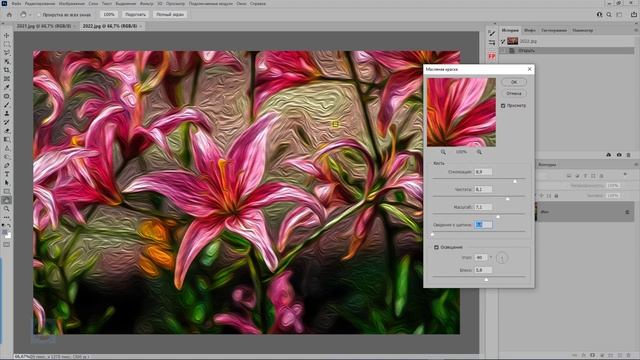Viewport: 640px width, 360px height.
Task: Toggle history brush source for 2022.jpg snapshot
Action: click(503, 41)
